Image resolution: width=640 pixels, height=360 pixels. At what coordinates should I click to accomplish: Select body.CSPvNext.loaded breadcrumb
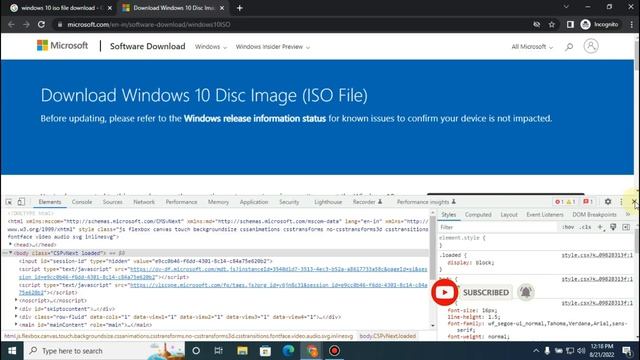(x=387, y=336)
